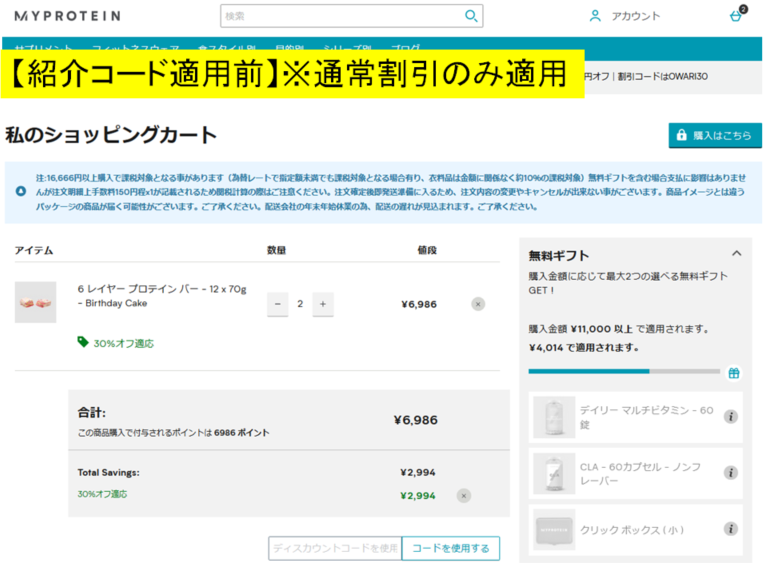Viewport: 764px width, 563px height.
Task: Click the 購入はこちら checkout button
Action: (x=715, y=135)
